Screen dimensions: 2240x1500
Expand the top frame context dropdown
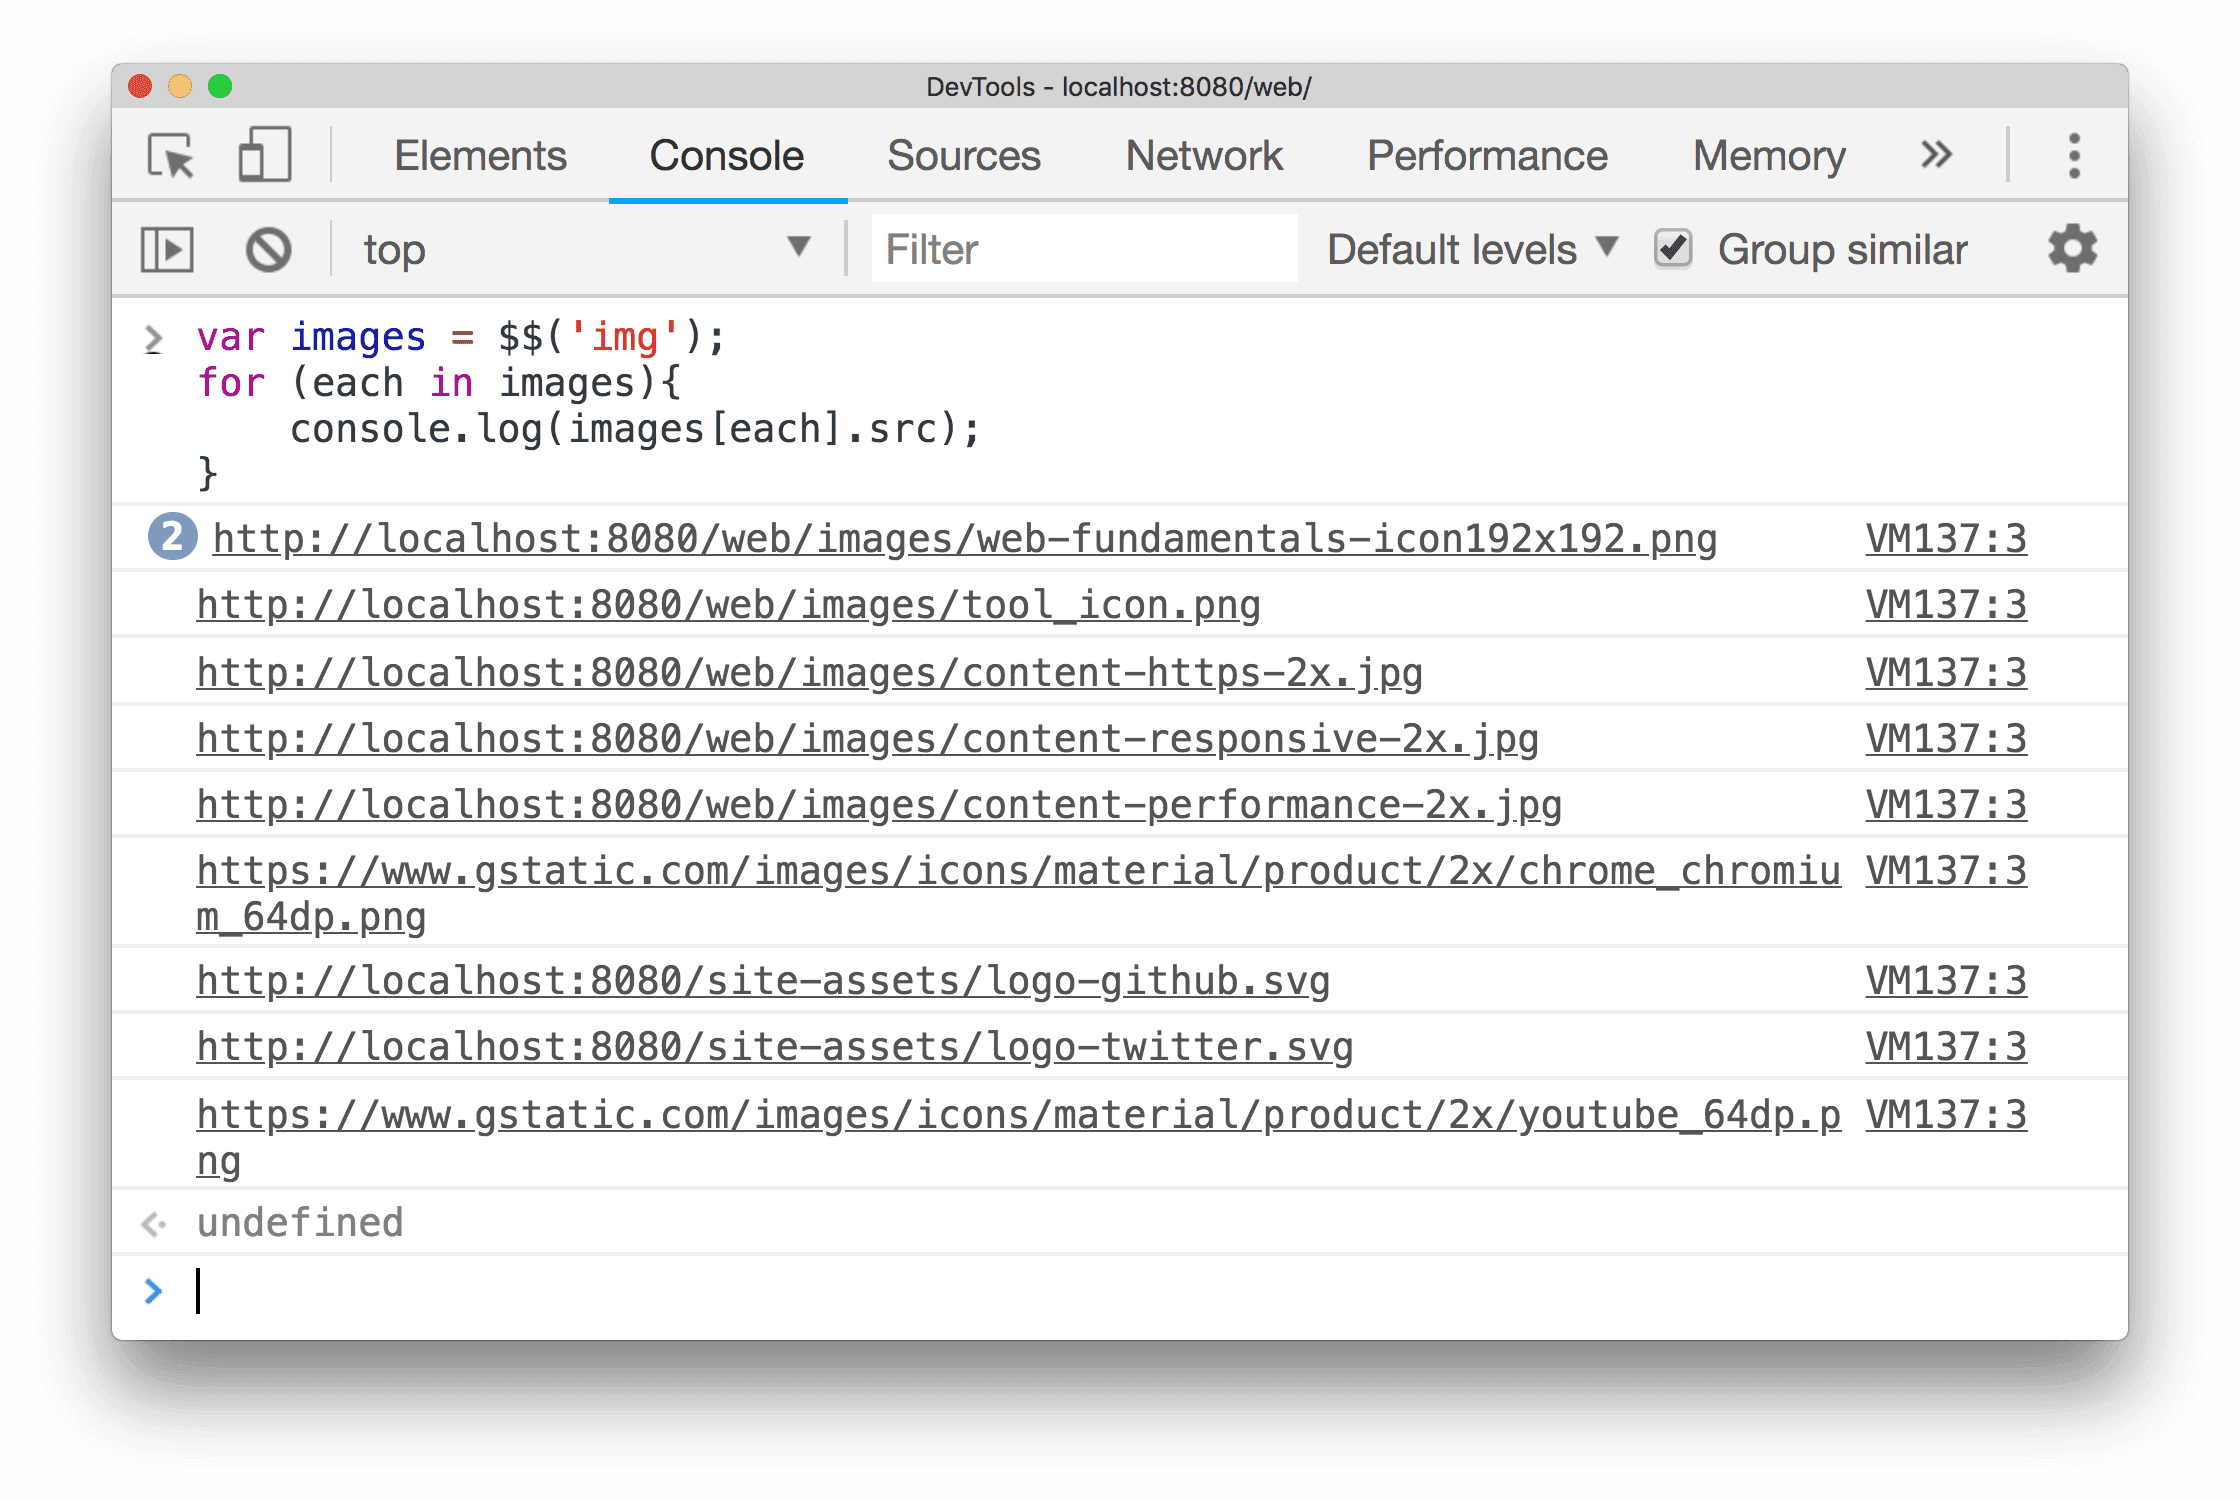click(x=802, y=251)
